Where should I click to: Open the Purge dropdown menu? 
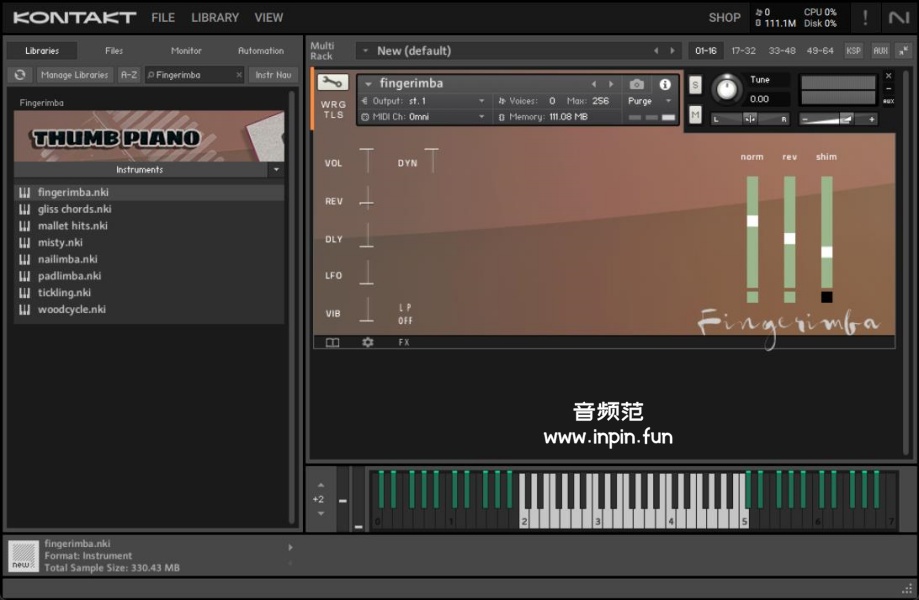coord(650,101)
